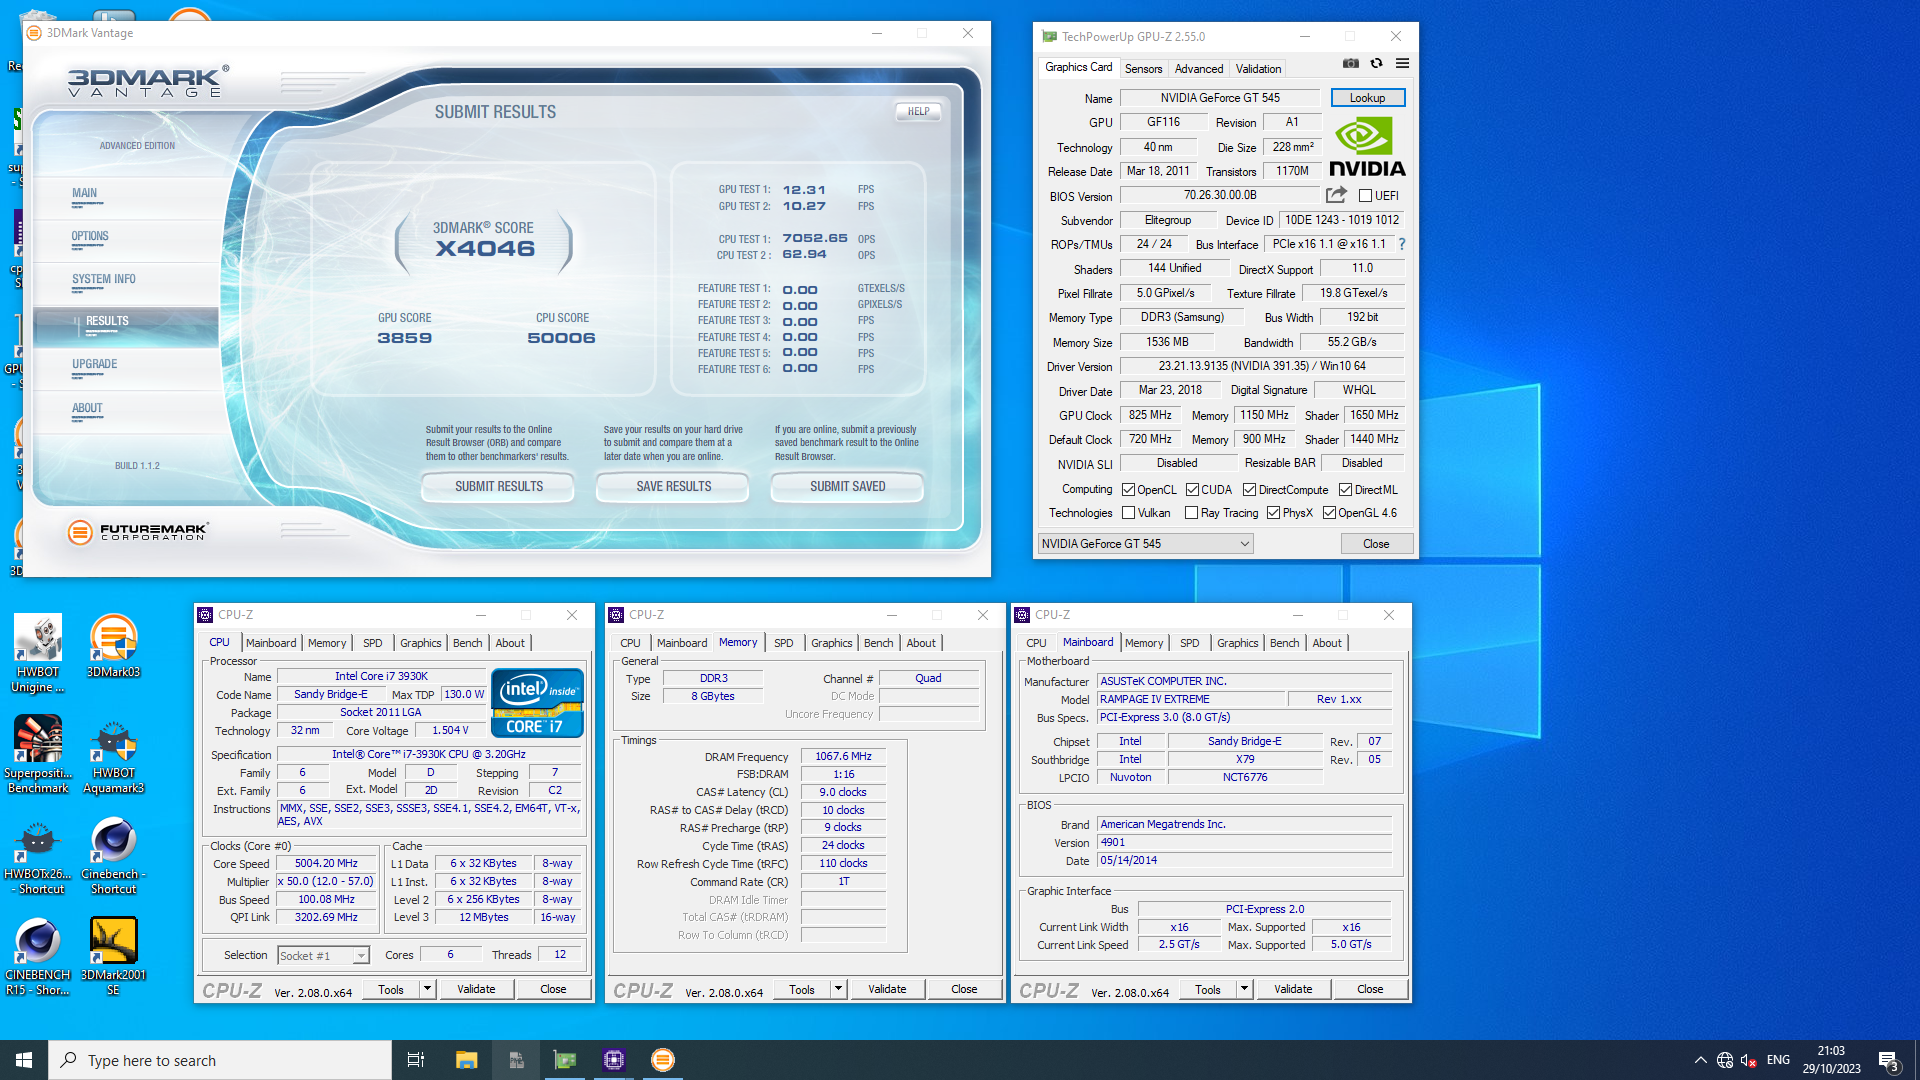The width and height of the screenshot is (1920, 1080).
Task: Click the Windows Start button
Action: click(x=24, y=1060)
